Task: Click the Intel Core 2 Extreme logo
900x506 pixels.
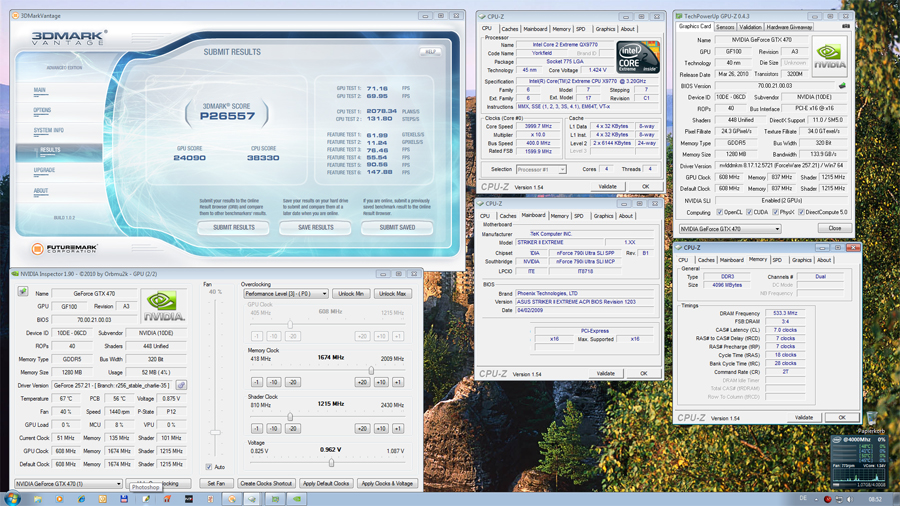Action: coord(638,56)
